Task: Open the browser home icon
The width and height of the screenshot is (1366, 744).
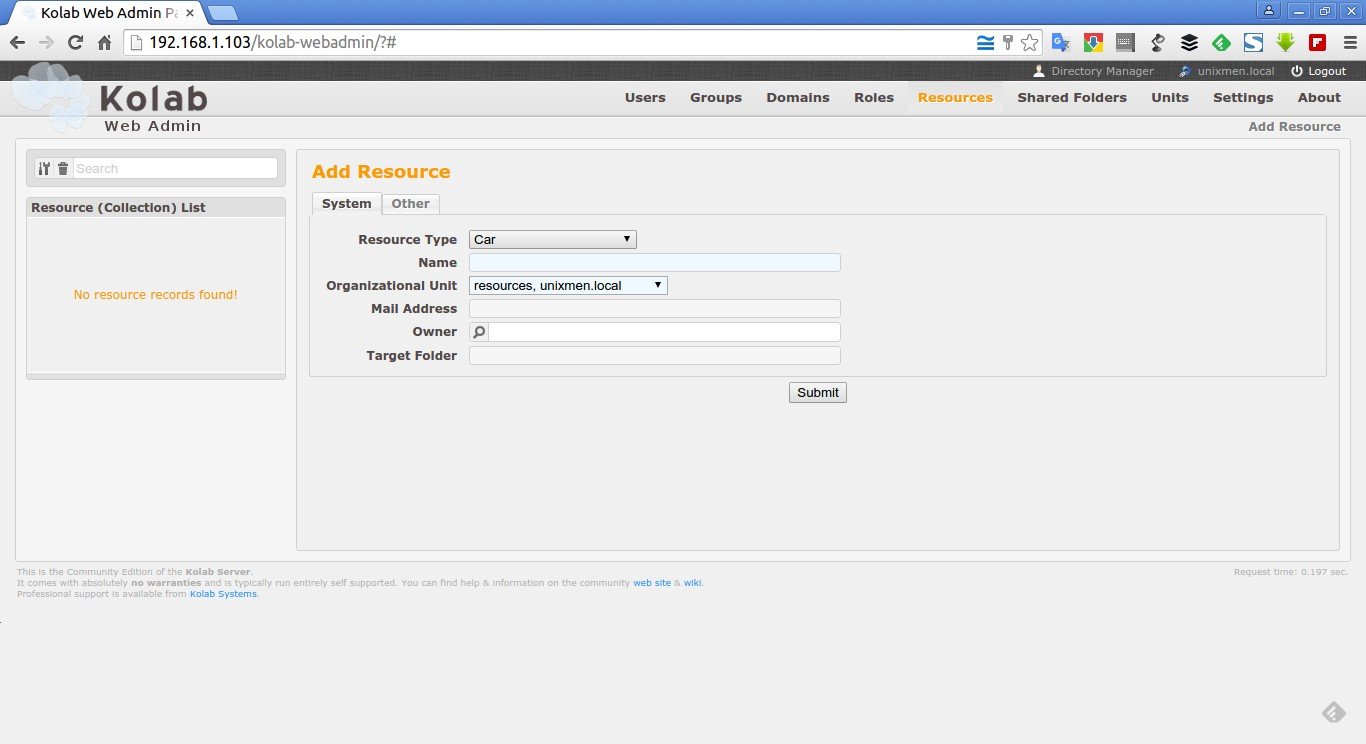Action: pos(104,43)
